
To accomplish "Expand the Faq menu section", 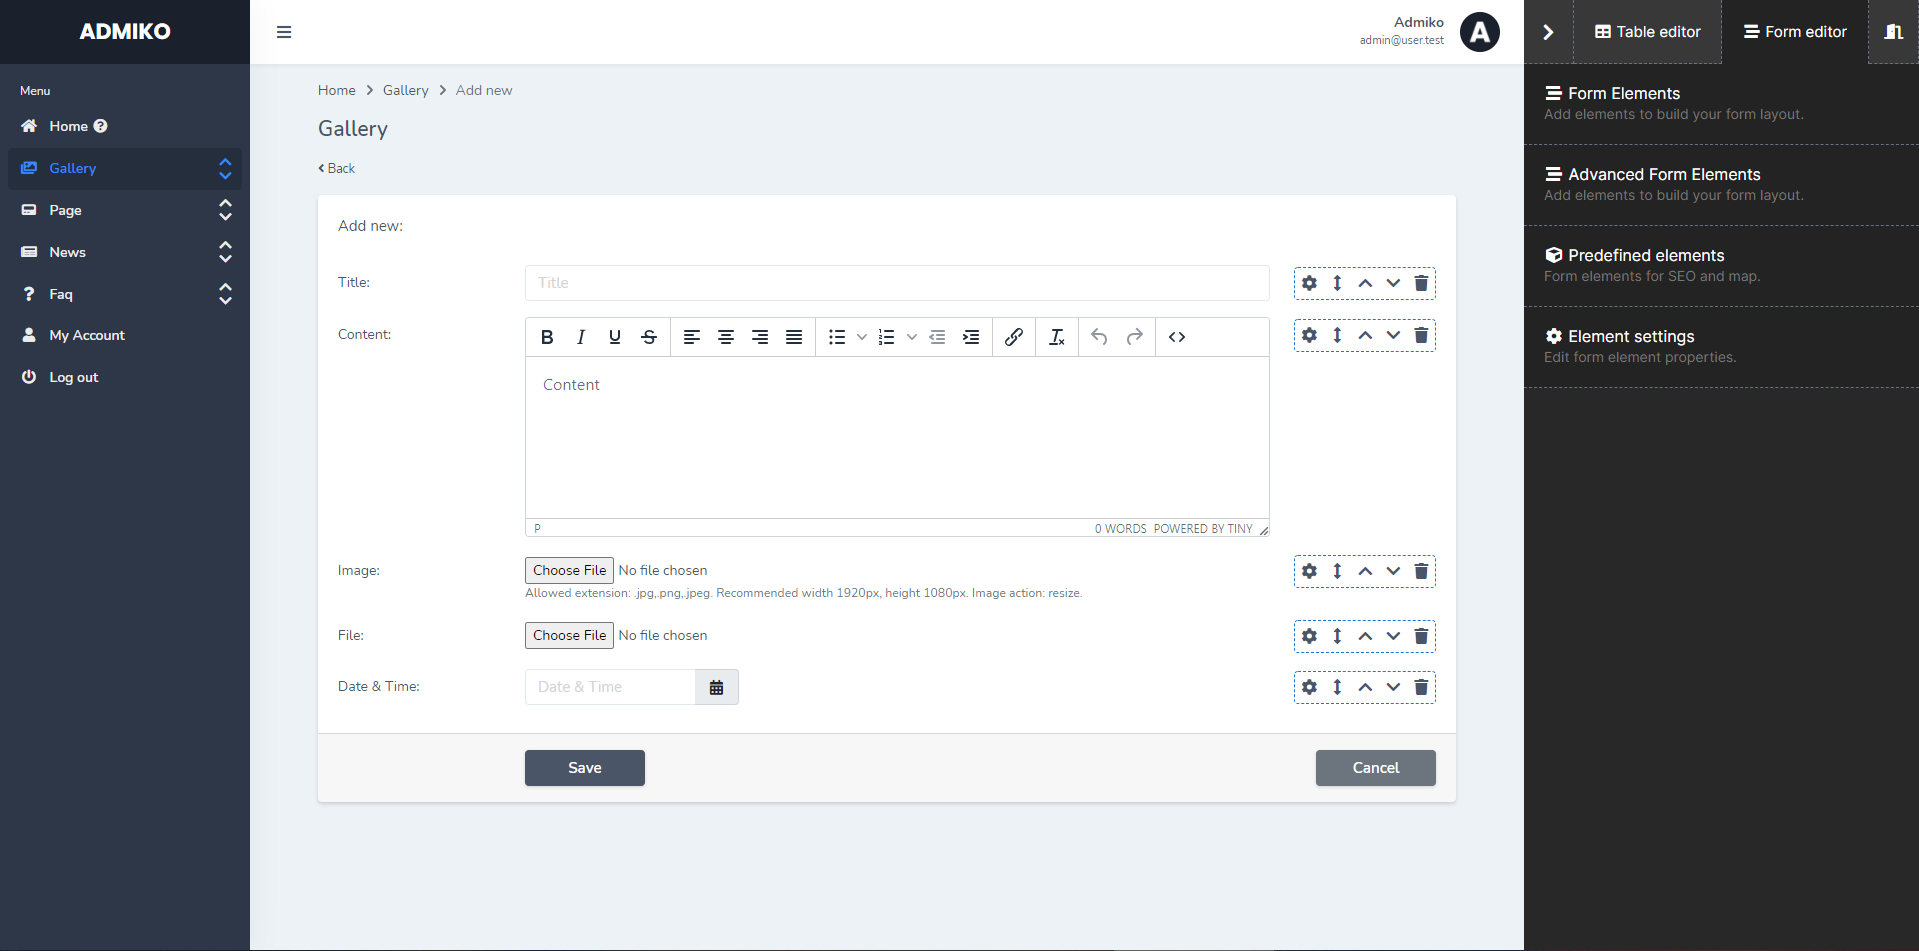I will tap(225, 294).
